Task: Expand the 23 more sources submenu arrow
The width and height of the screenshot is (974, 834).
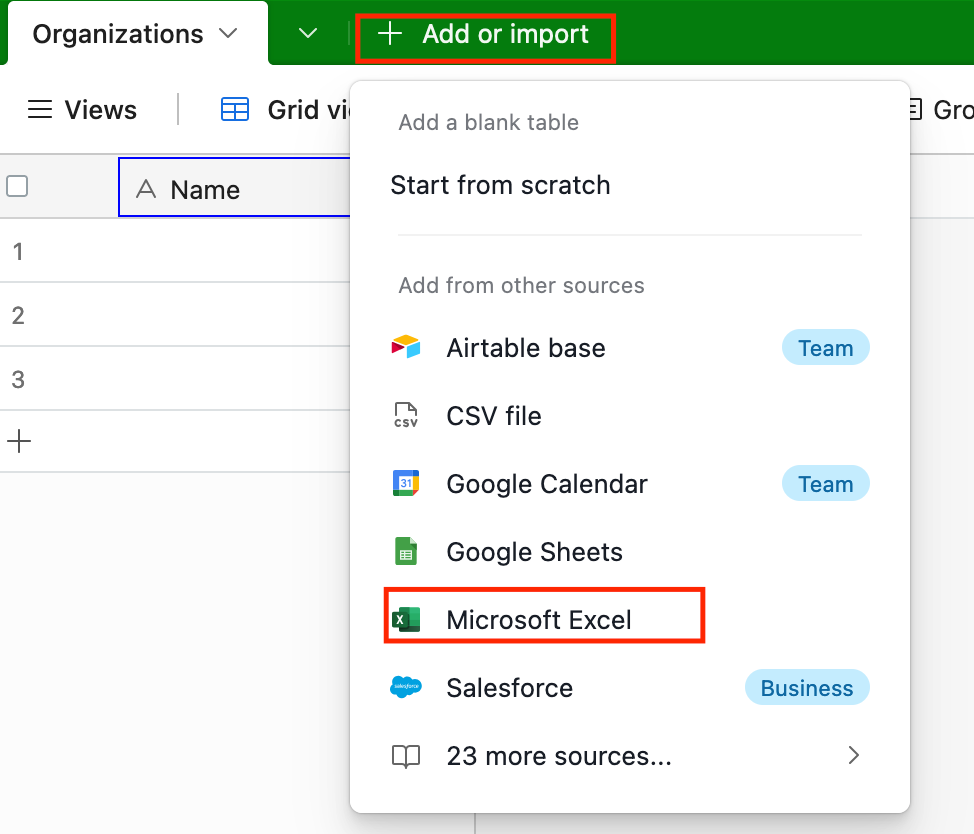Action: click(853, 756)
